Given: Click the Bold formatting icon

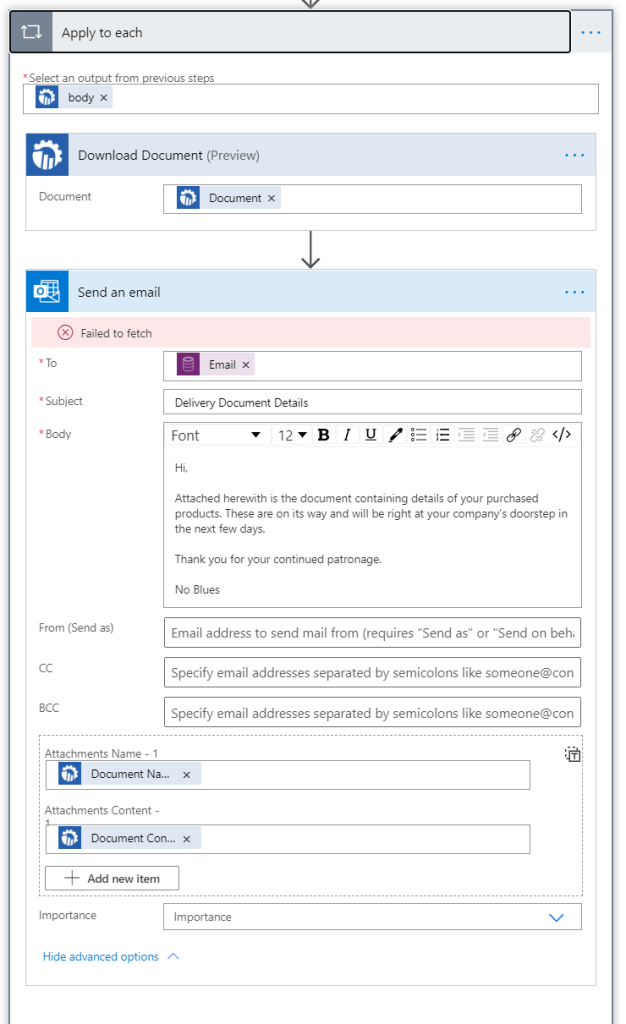Looking at the screenshot, I should coord(323,435).
